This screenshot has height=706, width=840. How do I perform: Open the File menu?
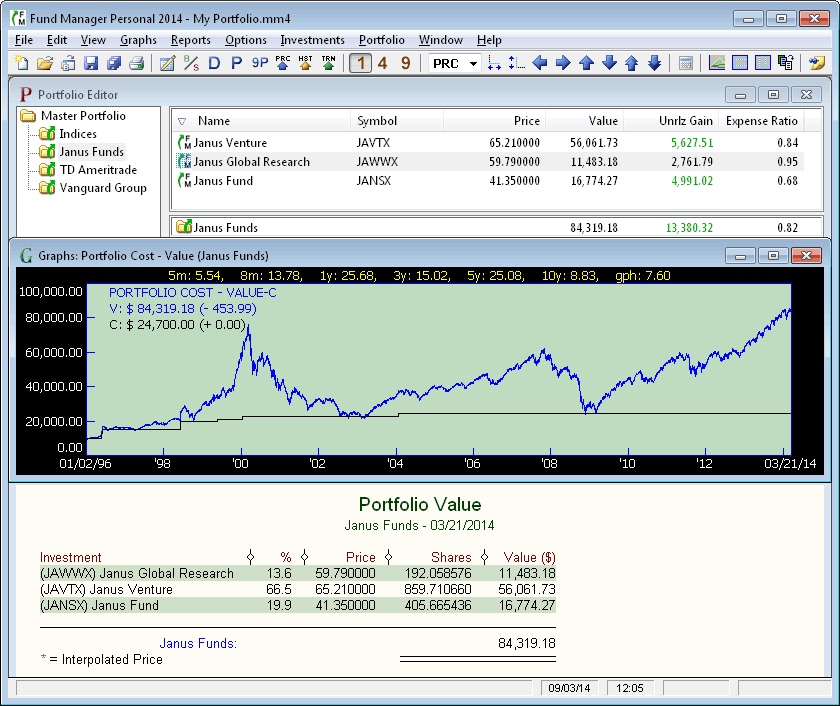(x=24, y=40)
